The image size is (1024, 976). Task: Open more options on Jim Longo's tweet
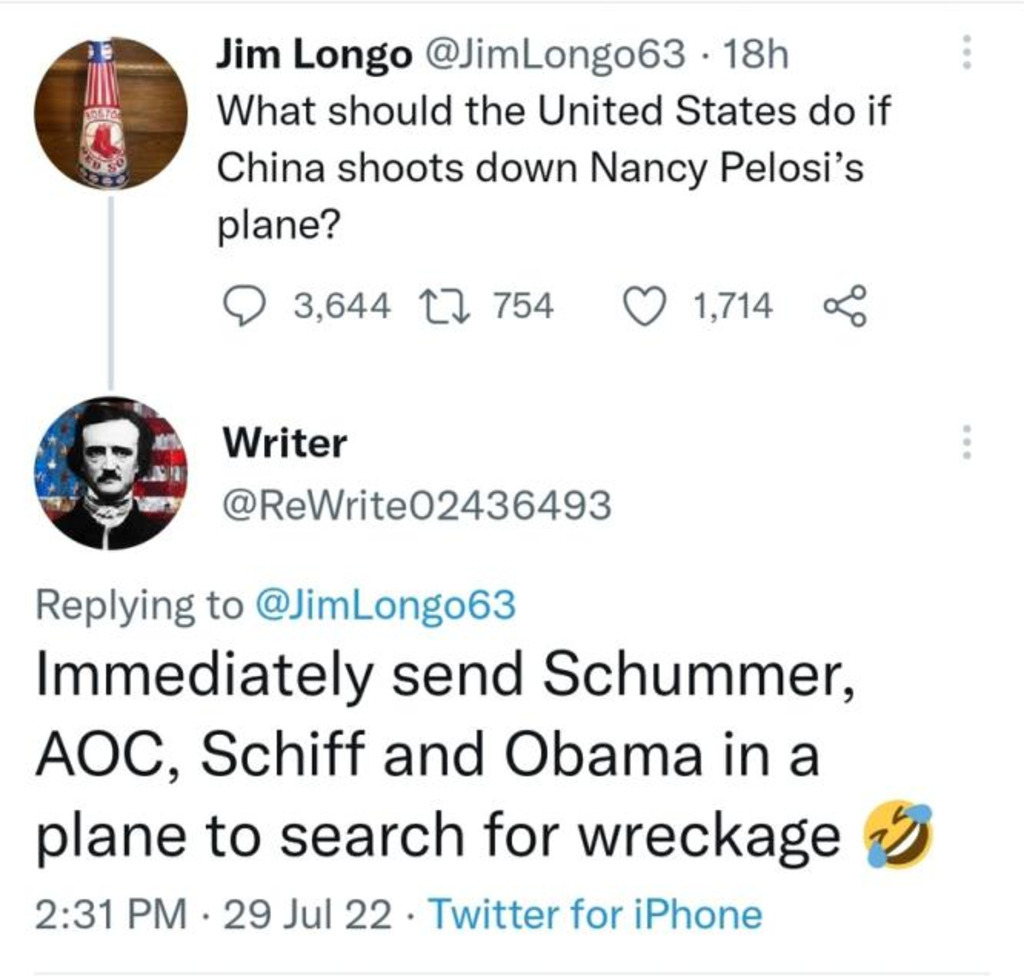point(966,52)
